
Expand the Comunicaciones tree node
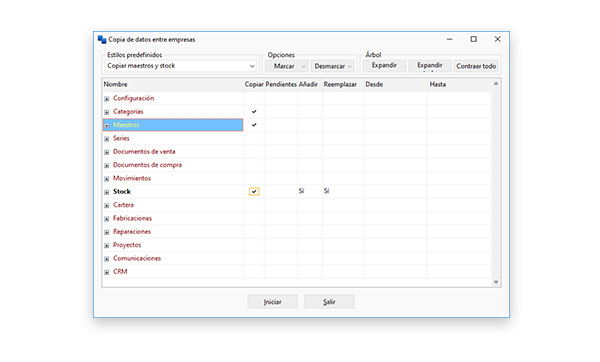107,259
